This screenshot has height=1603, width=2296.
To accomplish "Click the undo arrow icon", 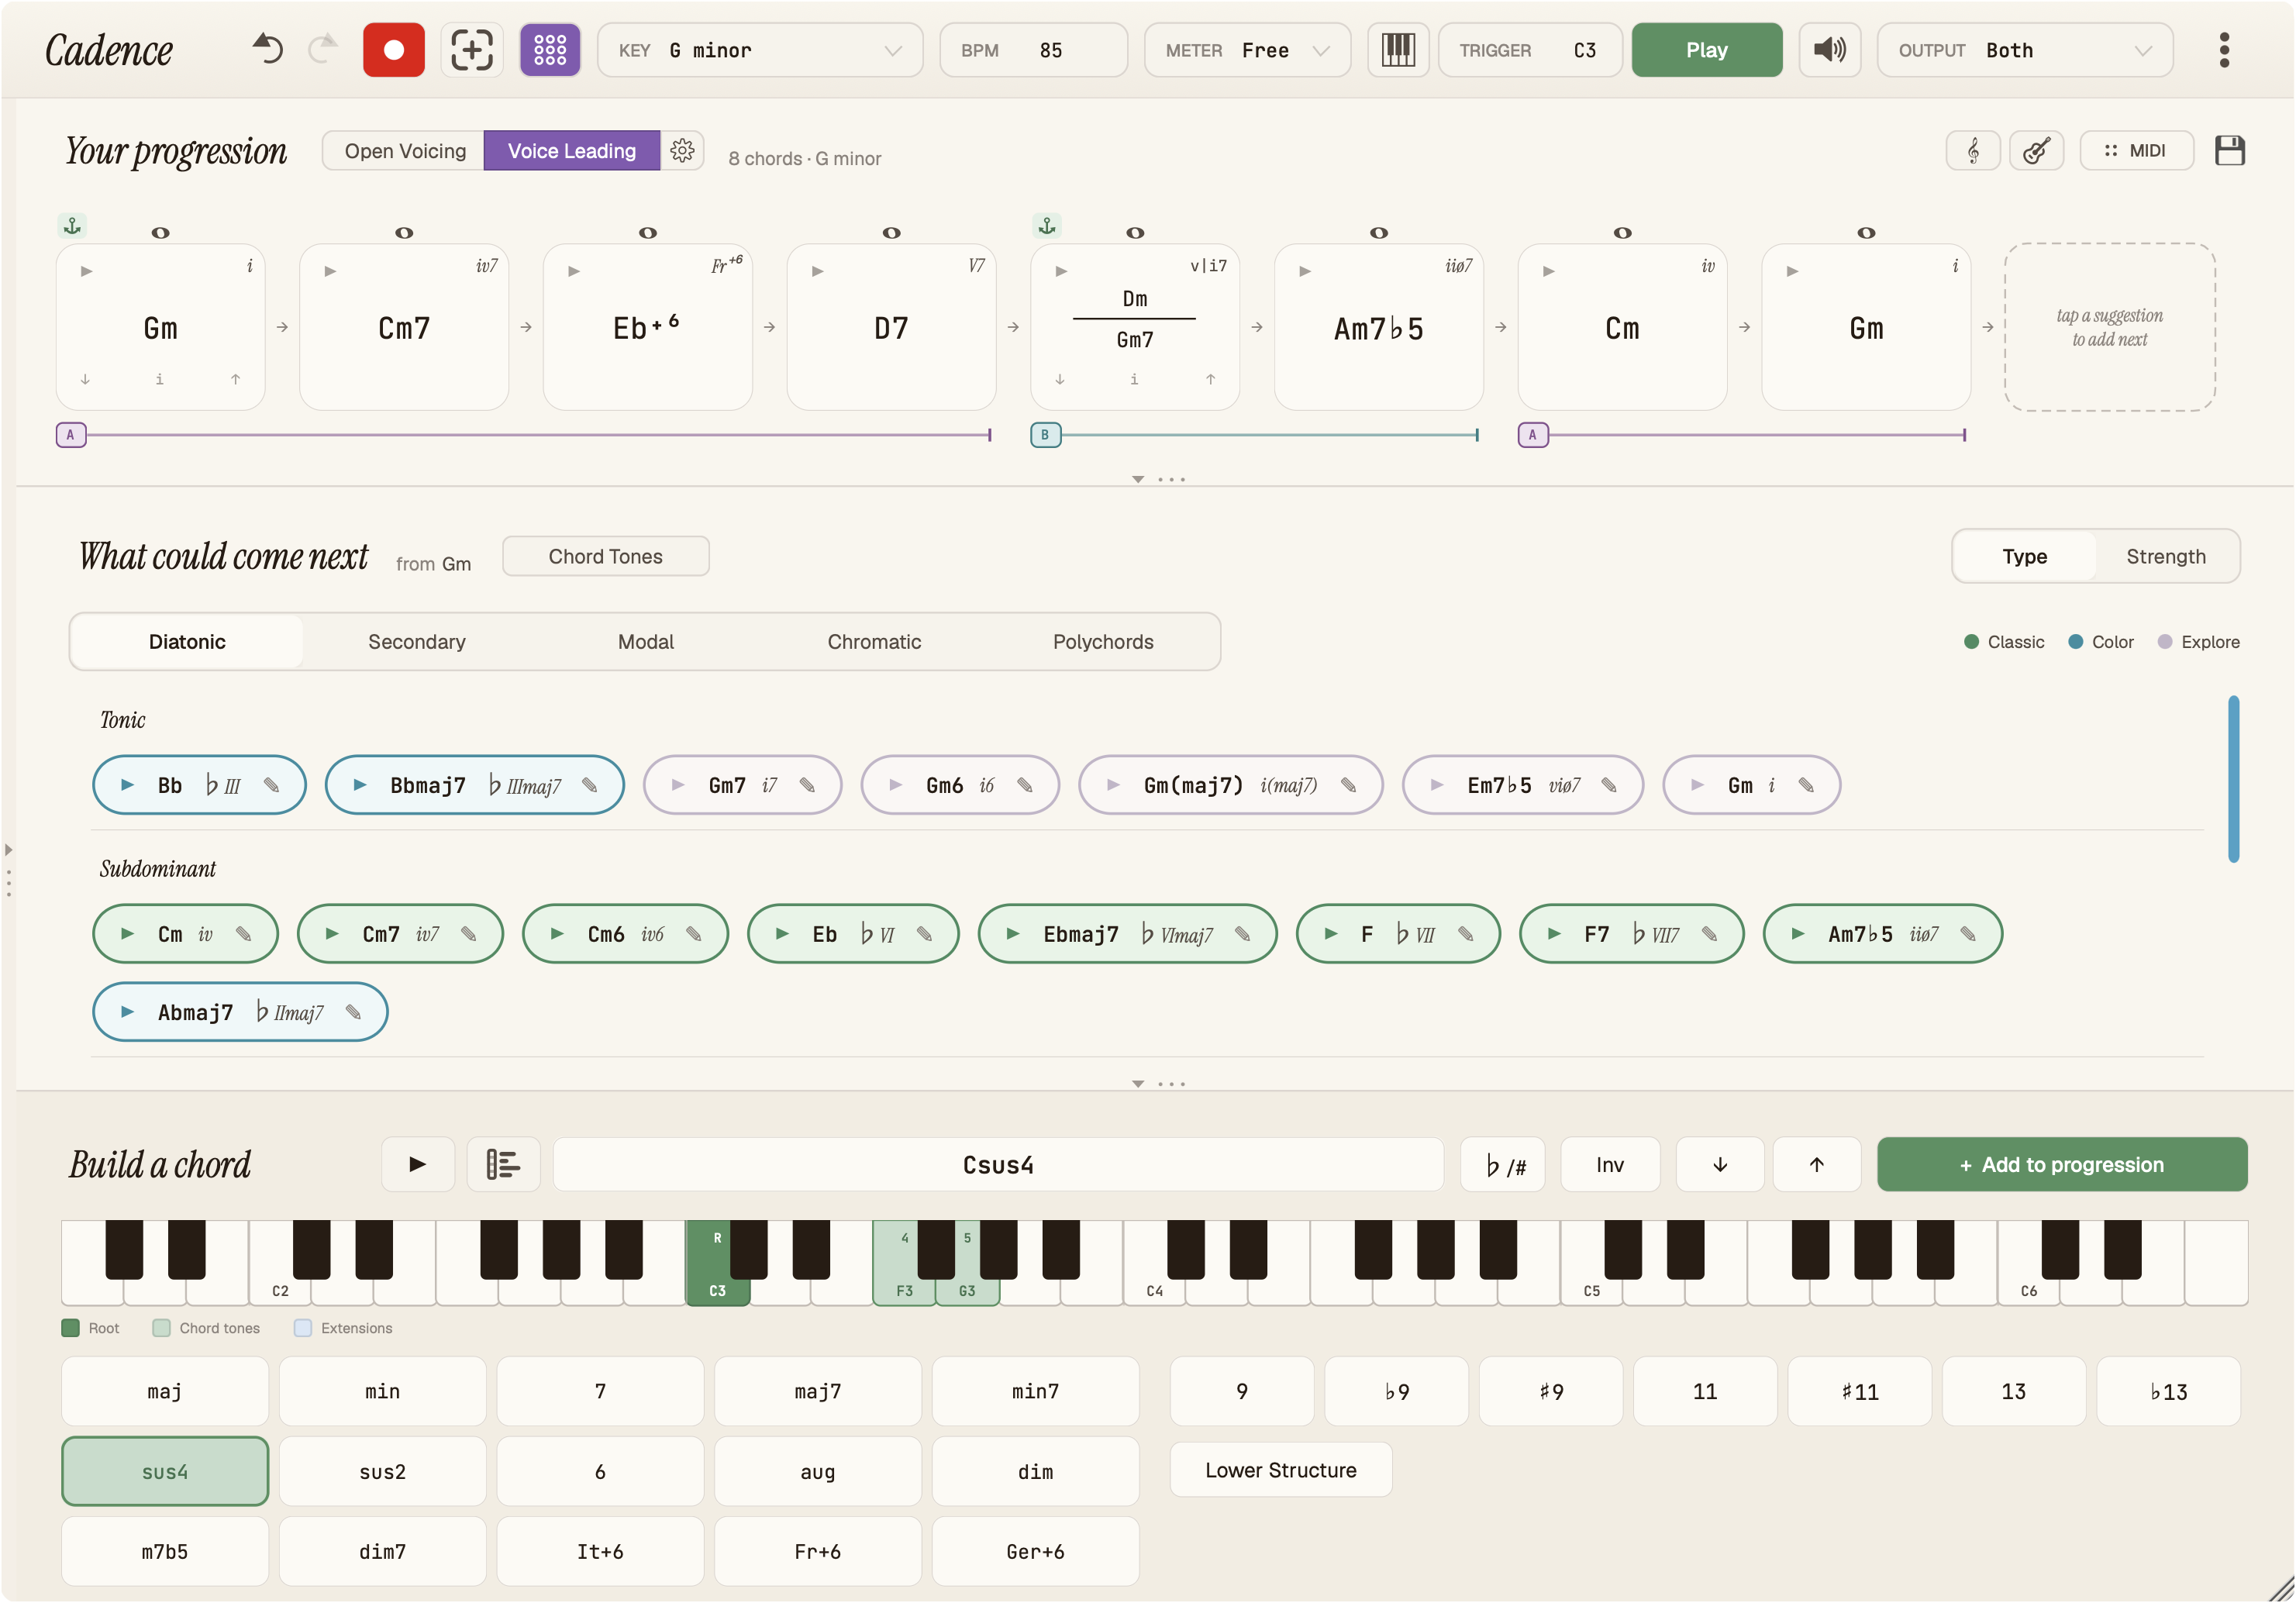I will (x=268, y=49).
